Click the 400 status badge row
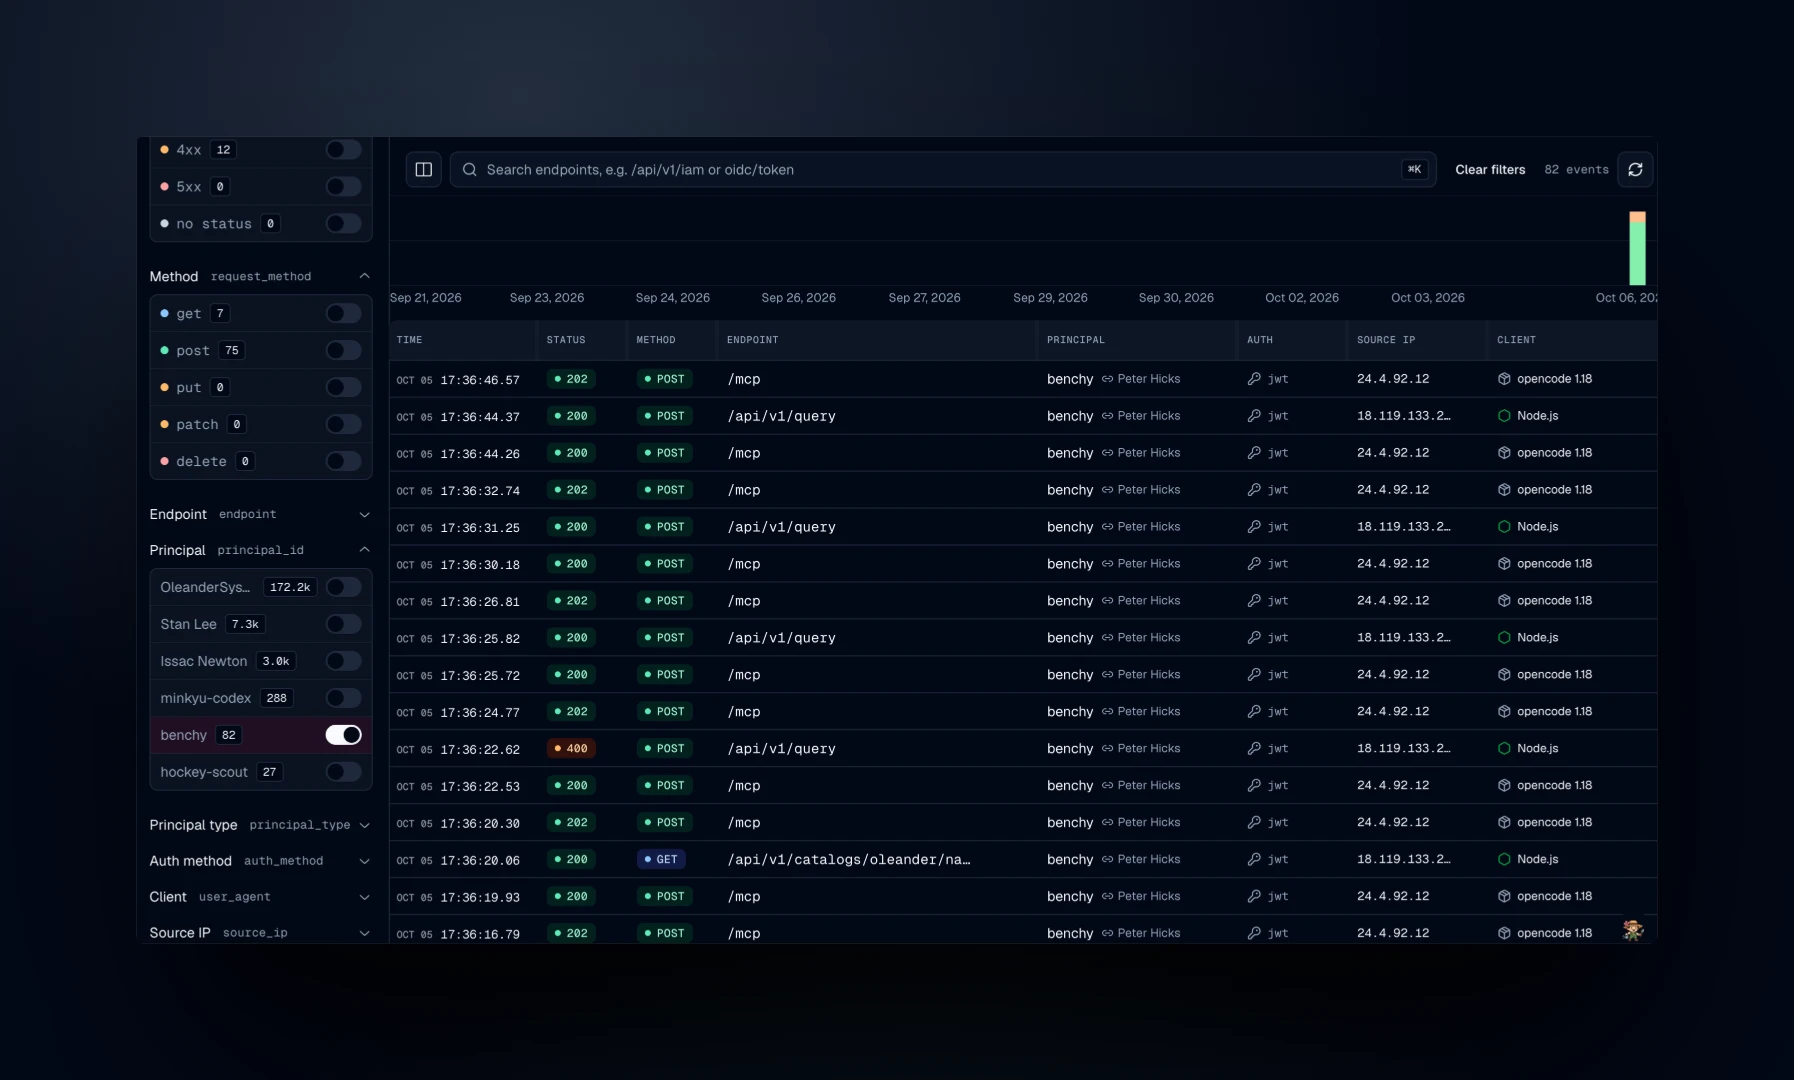The width and height of the screenshot is (1794, 1080). point(571,749)
